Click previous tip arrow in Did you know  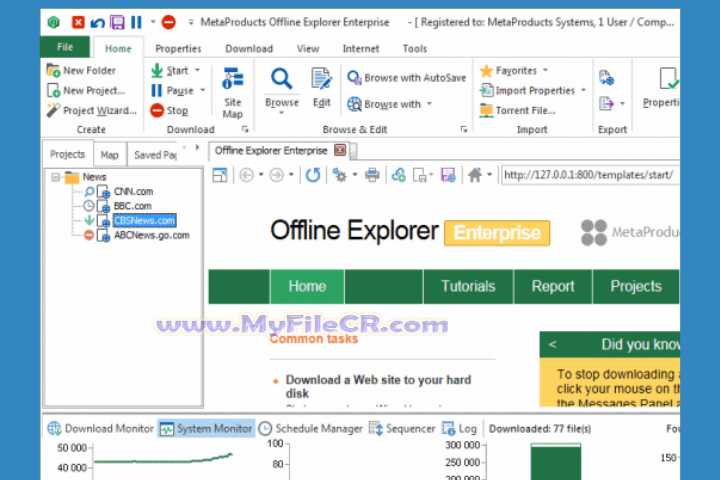pyautogui.click(x=552, y=344)
